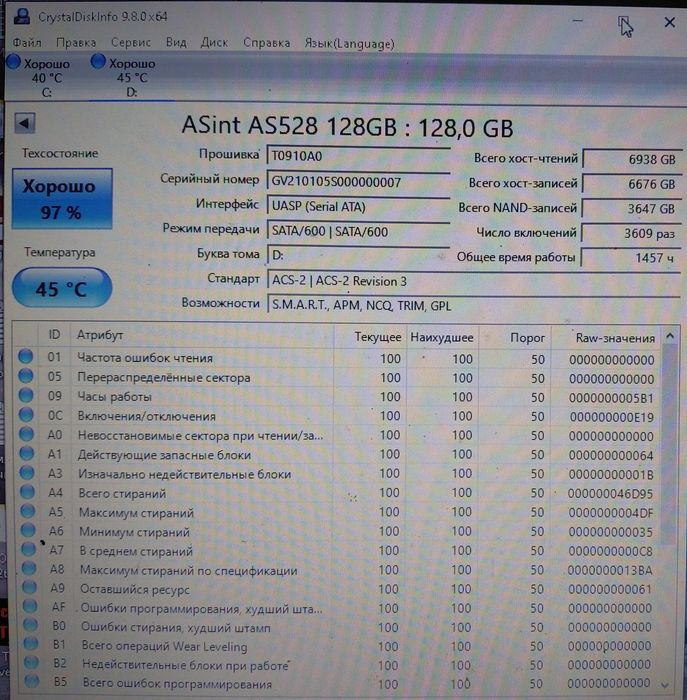Click the ID column header
The width and height of the screenshot is (687, 700).
point(54,334)
